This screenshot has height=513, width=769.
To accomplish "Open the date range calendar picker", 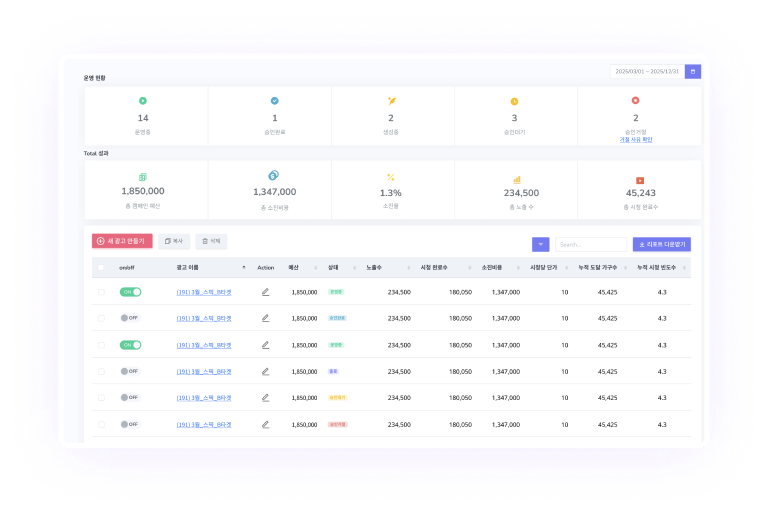I will click(692, 72).
